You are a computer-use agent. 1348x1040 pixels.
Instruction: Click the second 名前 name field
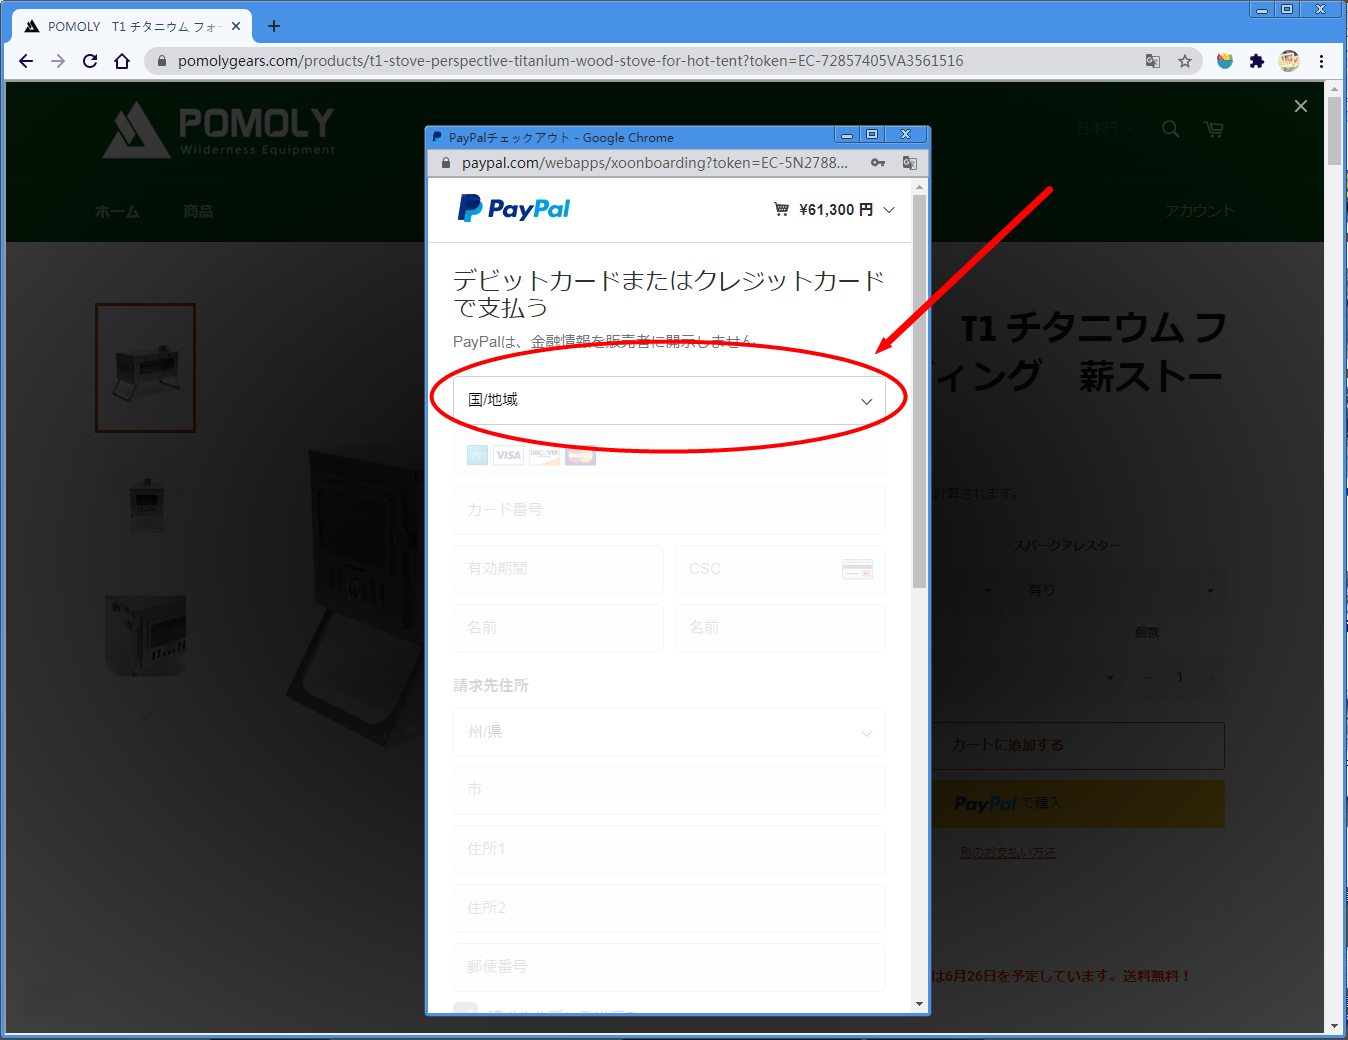(x=780, y=628)
